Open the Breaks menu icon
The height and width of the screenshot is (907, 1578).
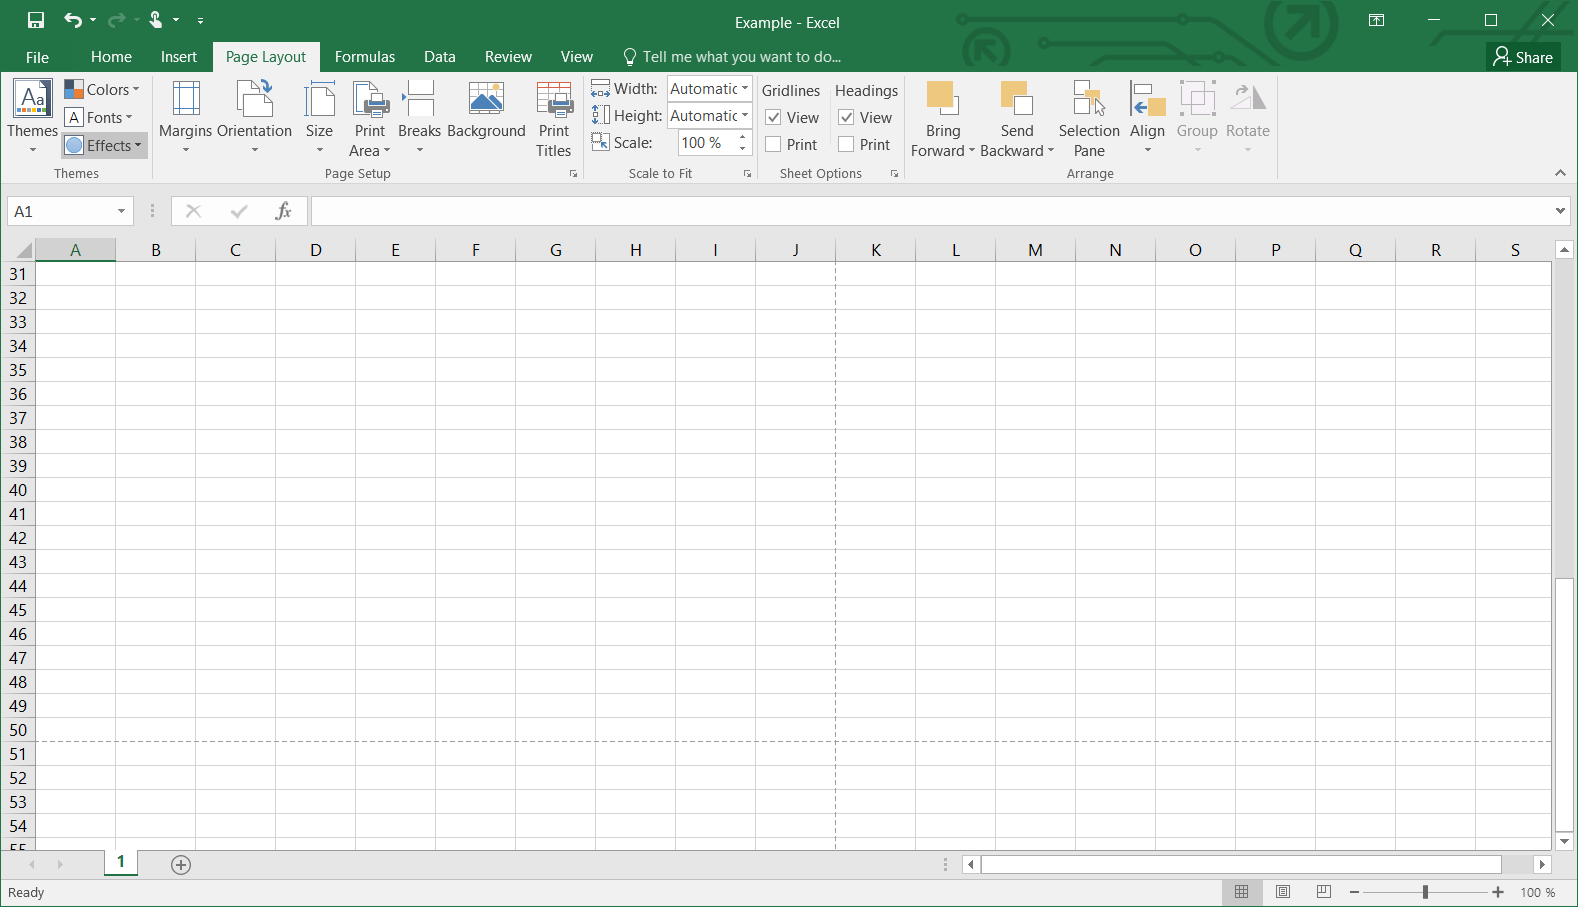[x=419, y=100]
